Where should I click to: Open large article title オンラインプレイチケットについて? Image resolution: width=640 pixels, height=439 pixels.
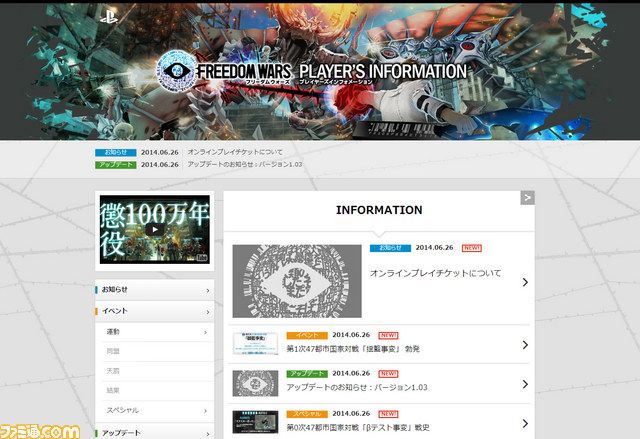point(436,273)
